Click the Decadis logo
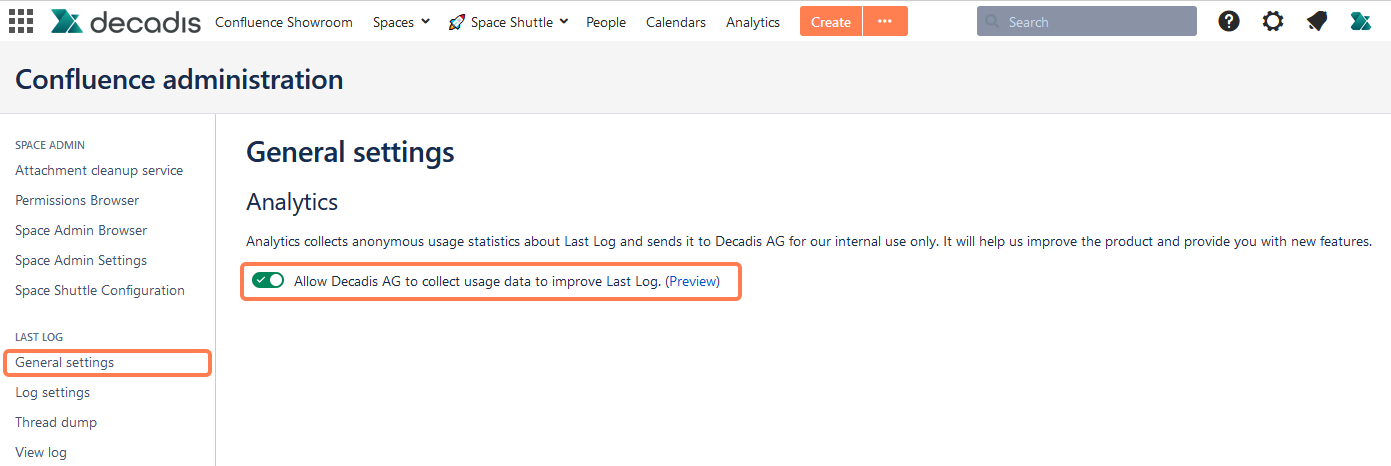The image size is (1391, 466). tap(125, 21)
